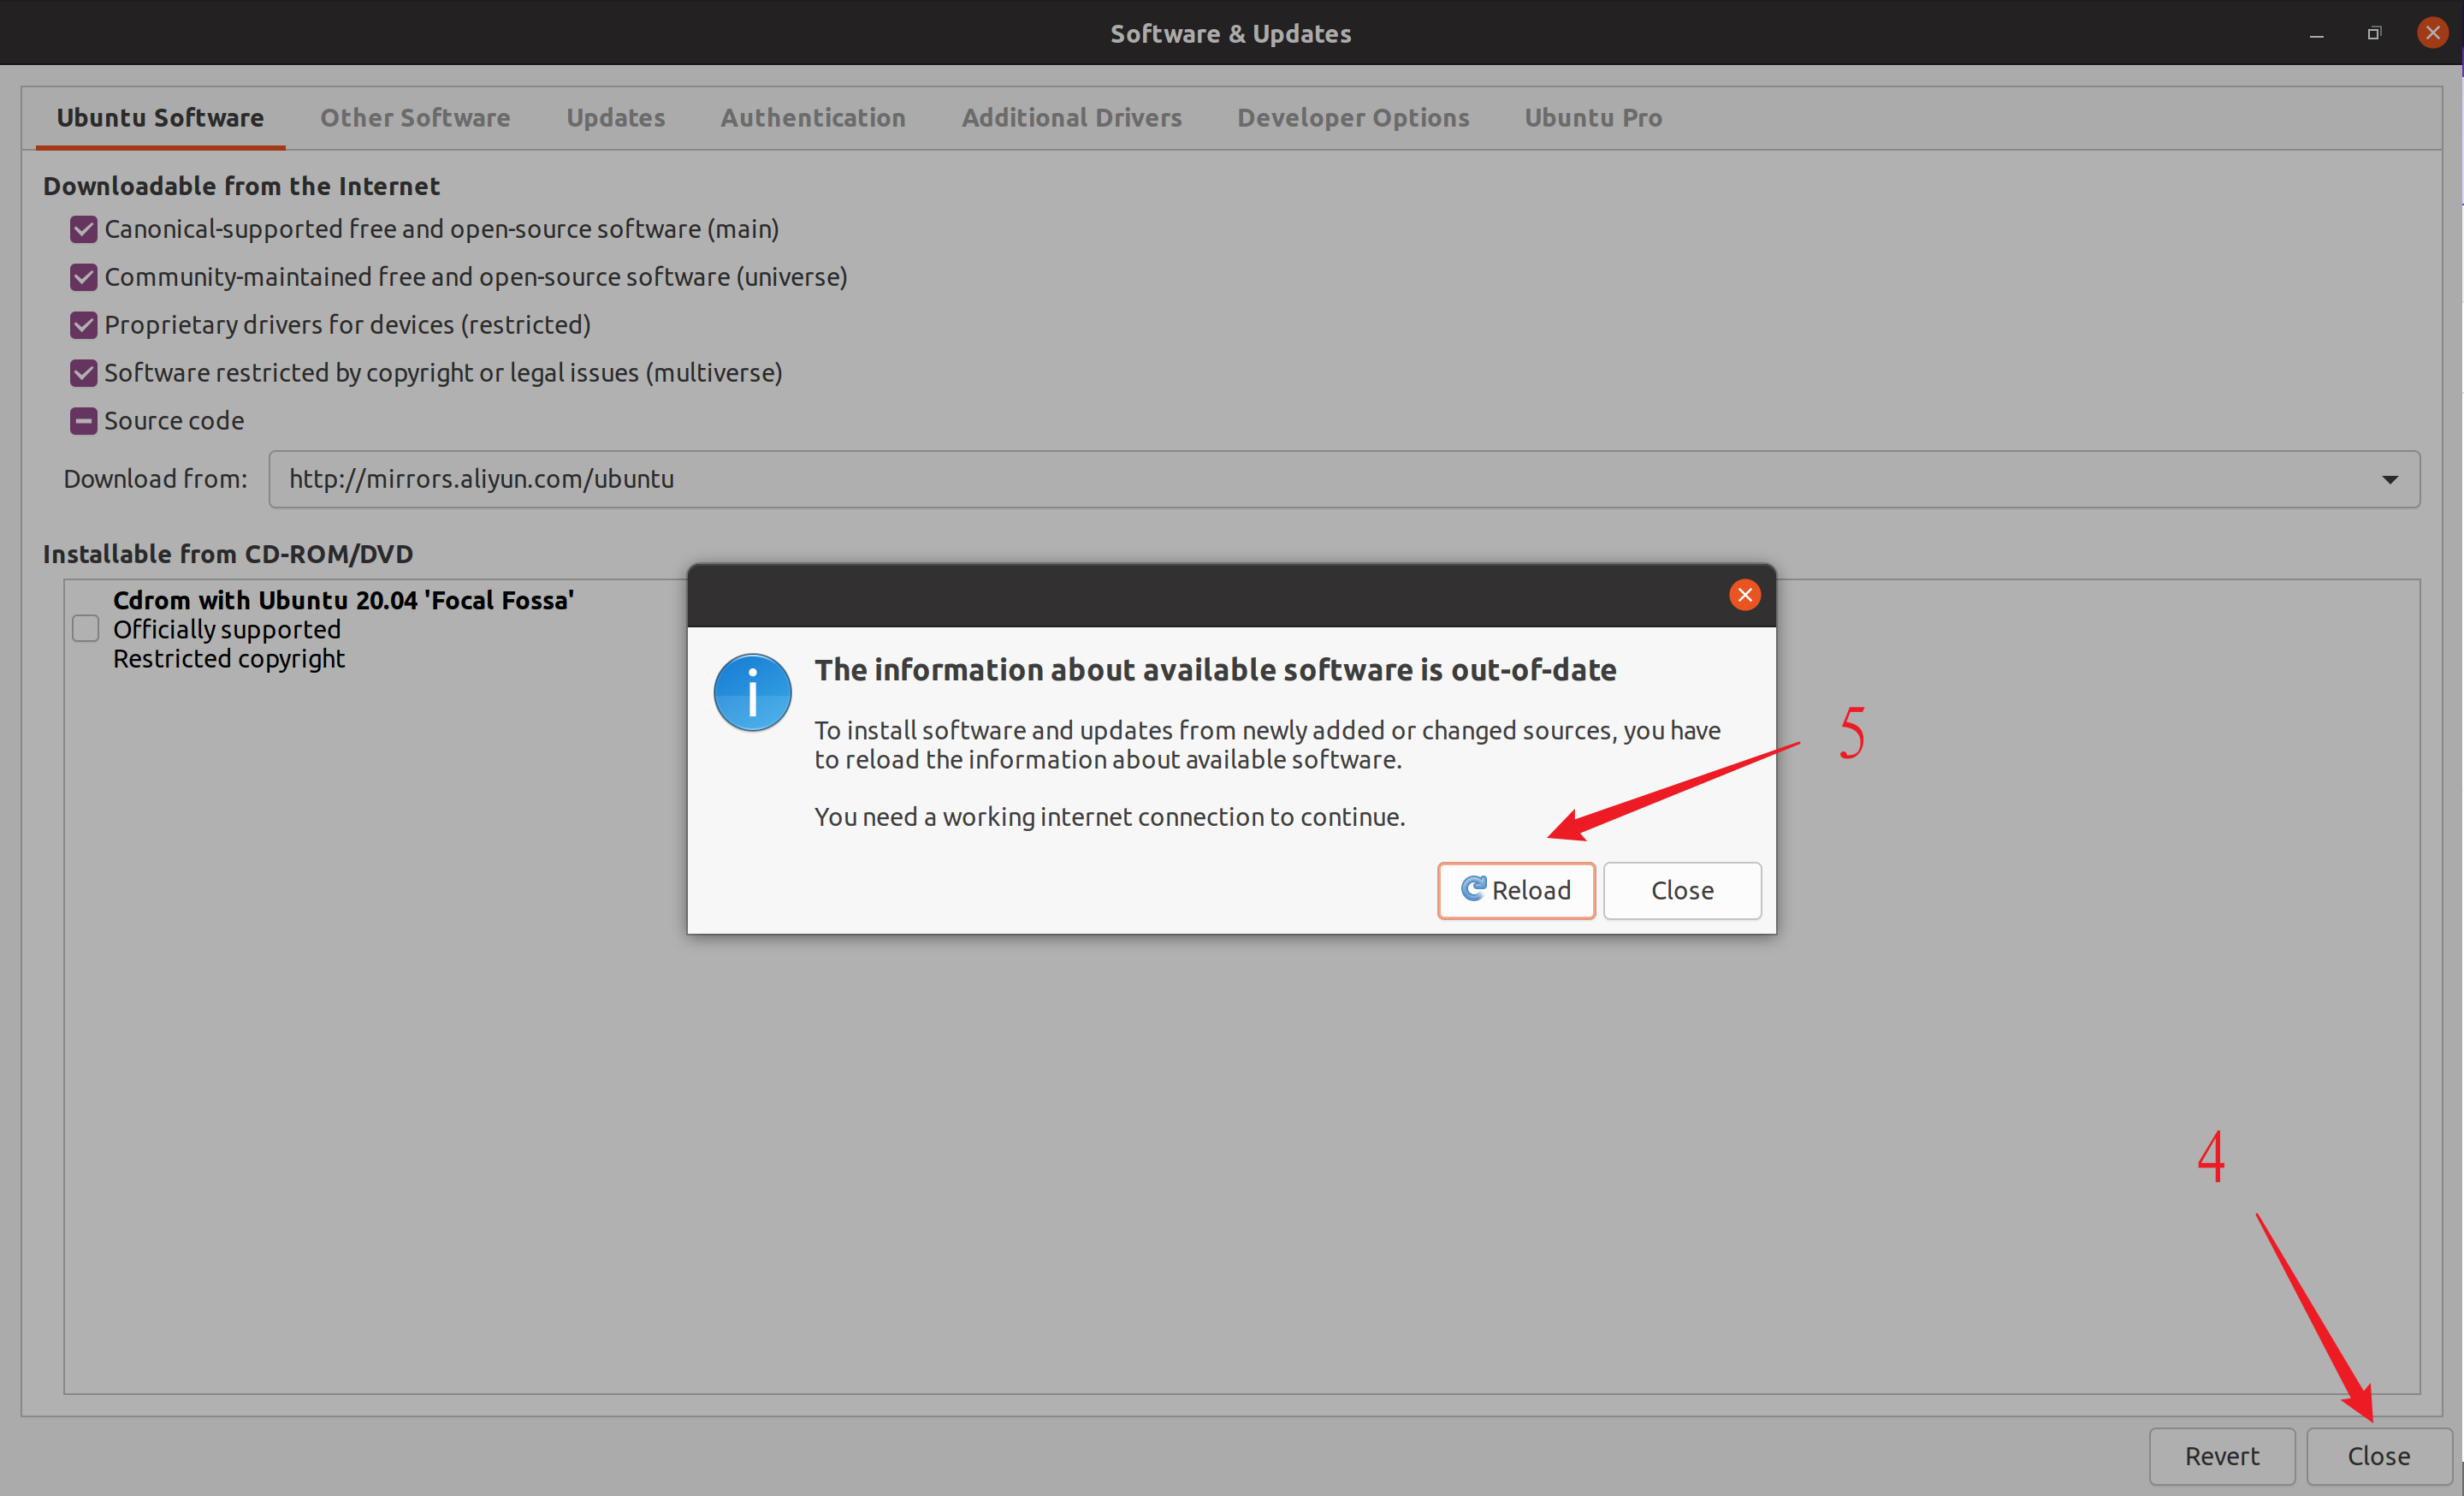This screenshot has height=1496, width=2464.
Task: Click the dialog info icon
Action: (751, 693)
